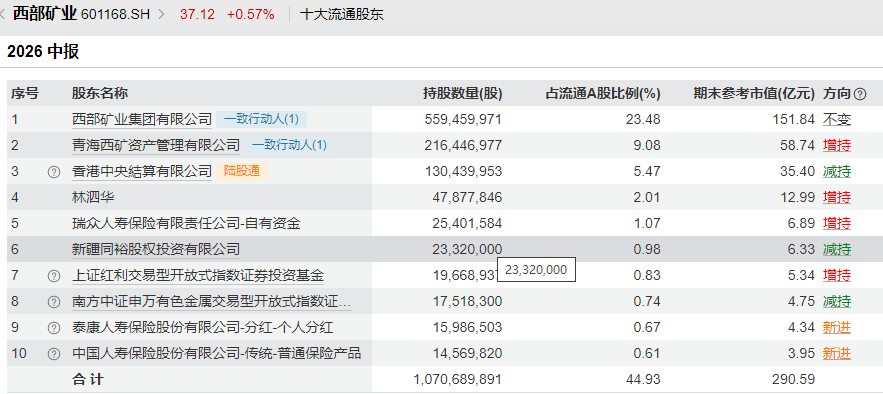Click 不变 direction for 西部矿业集团

click(836, 119)
